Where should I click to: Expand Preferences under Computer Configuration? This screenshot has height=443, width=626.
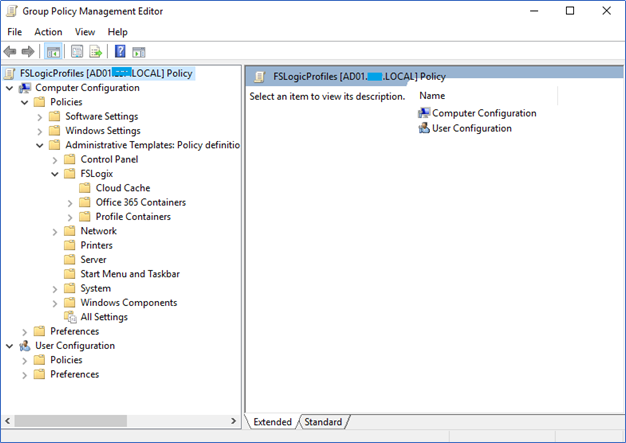point(24,332)
